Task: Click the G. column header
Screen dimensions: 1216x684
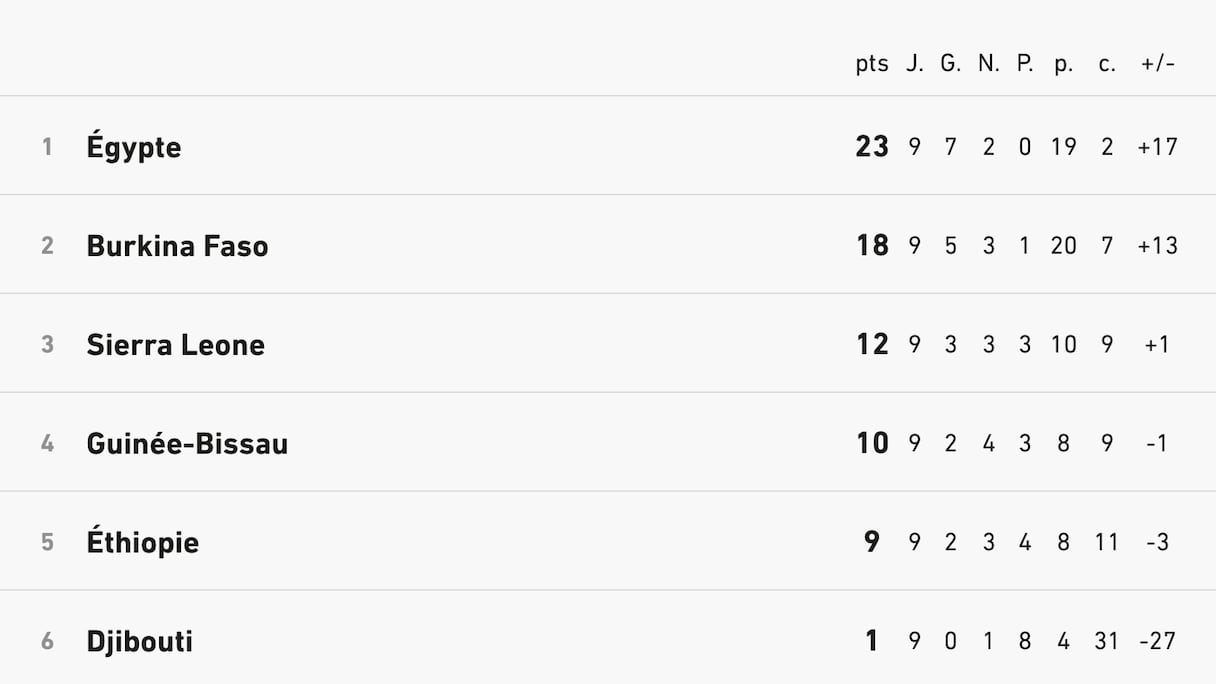Action: 951,64
